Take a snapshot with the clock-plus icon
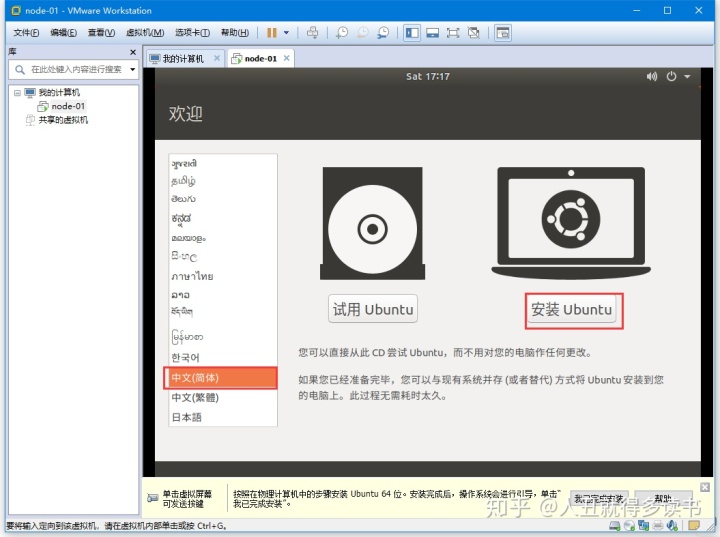Screen dimensions: 720x537 tap(342, 33)
